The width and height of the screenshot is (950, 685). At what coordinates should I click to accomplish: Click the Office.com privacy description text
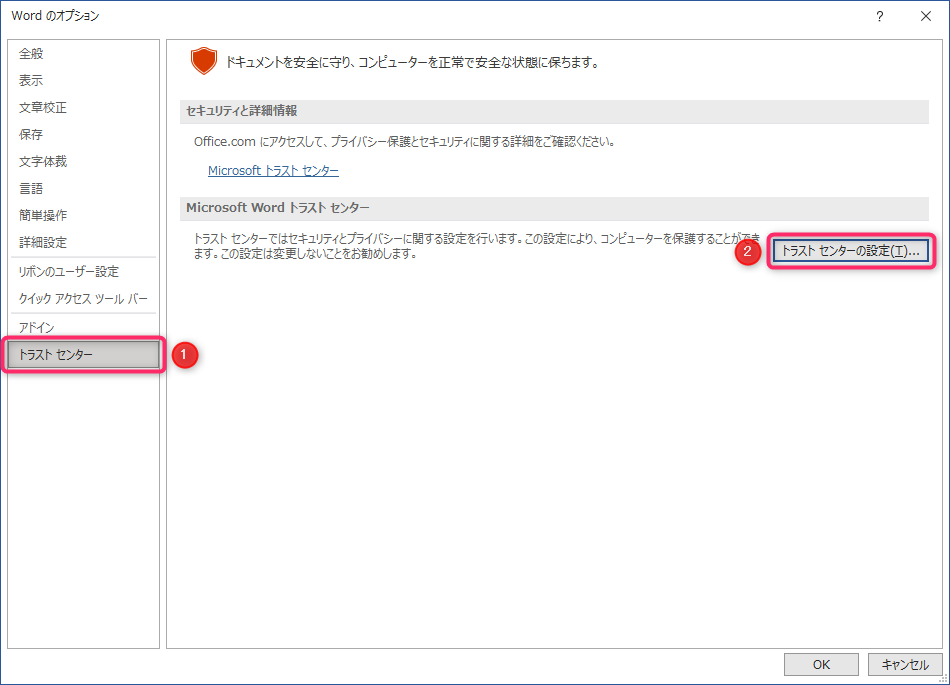[x=405, y=142]
